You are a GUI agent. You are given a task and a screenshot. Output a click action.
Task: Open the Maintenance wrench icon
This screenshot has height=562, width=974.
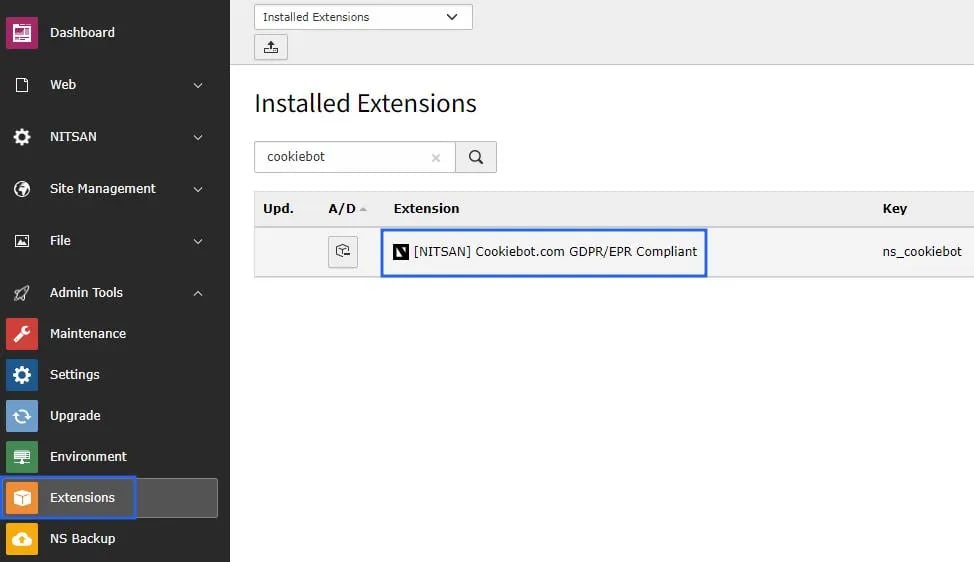coord(22,333)
